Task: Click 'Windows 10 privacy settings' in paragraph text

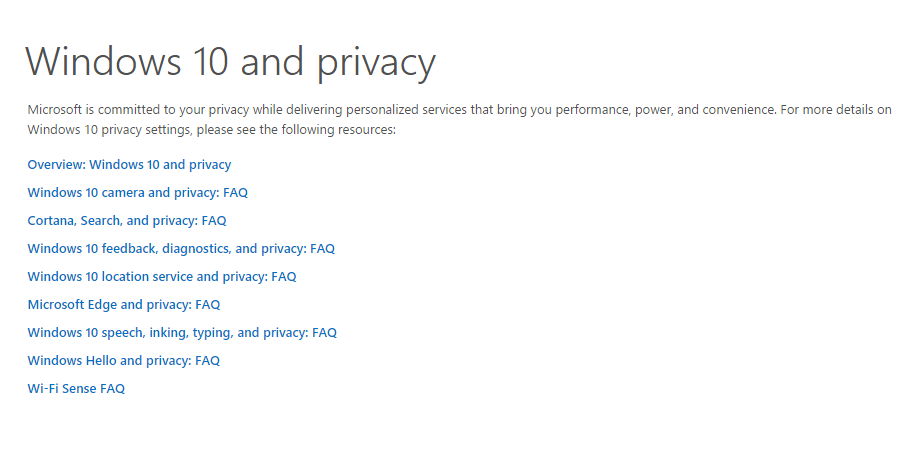Action: [x=109, y=130]
